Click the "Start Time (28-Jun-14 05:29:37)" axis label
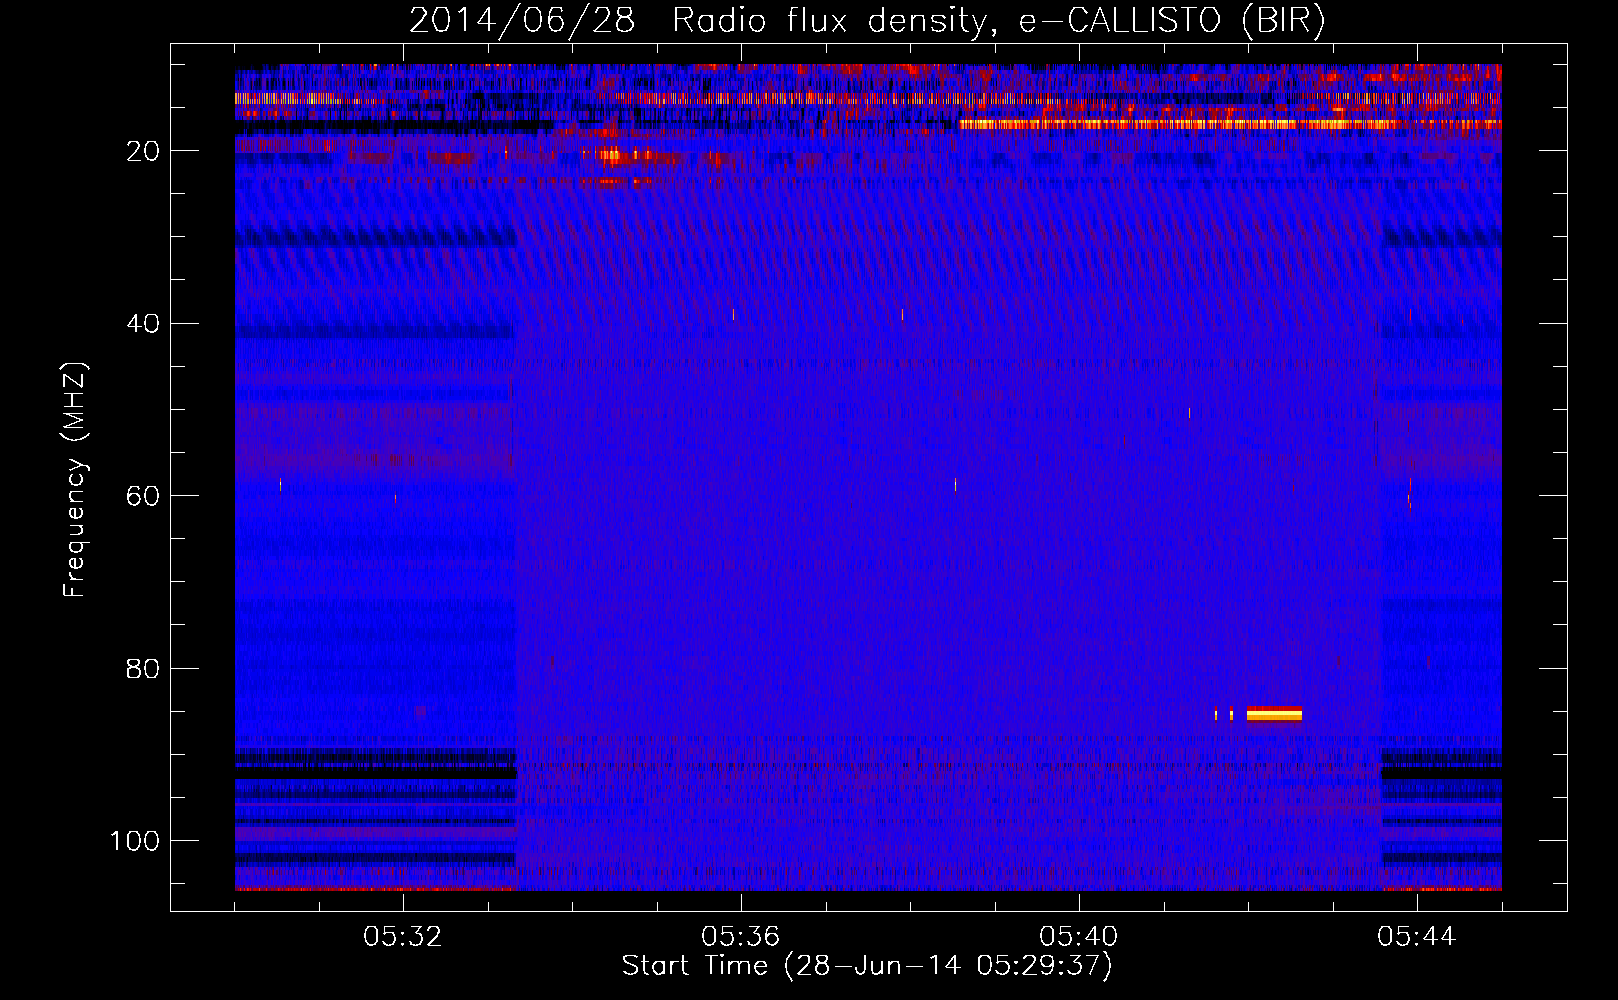The height and width of the screenshot is (1000, 1618). tap(867, 966)
